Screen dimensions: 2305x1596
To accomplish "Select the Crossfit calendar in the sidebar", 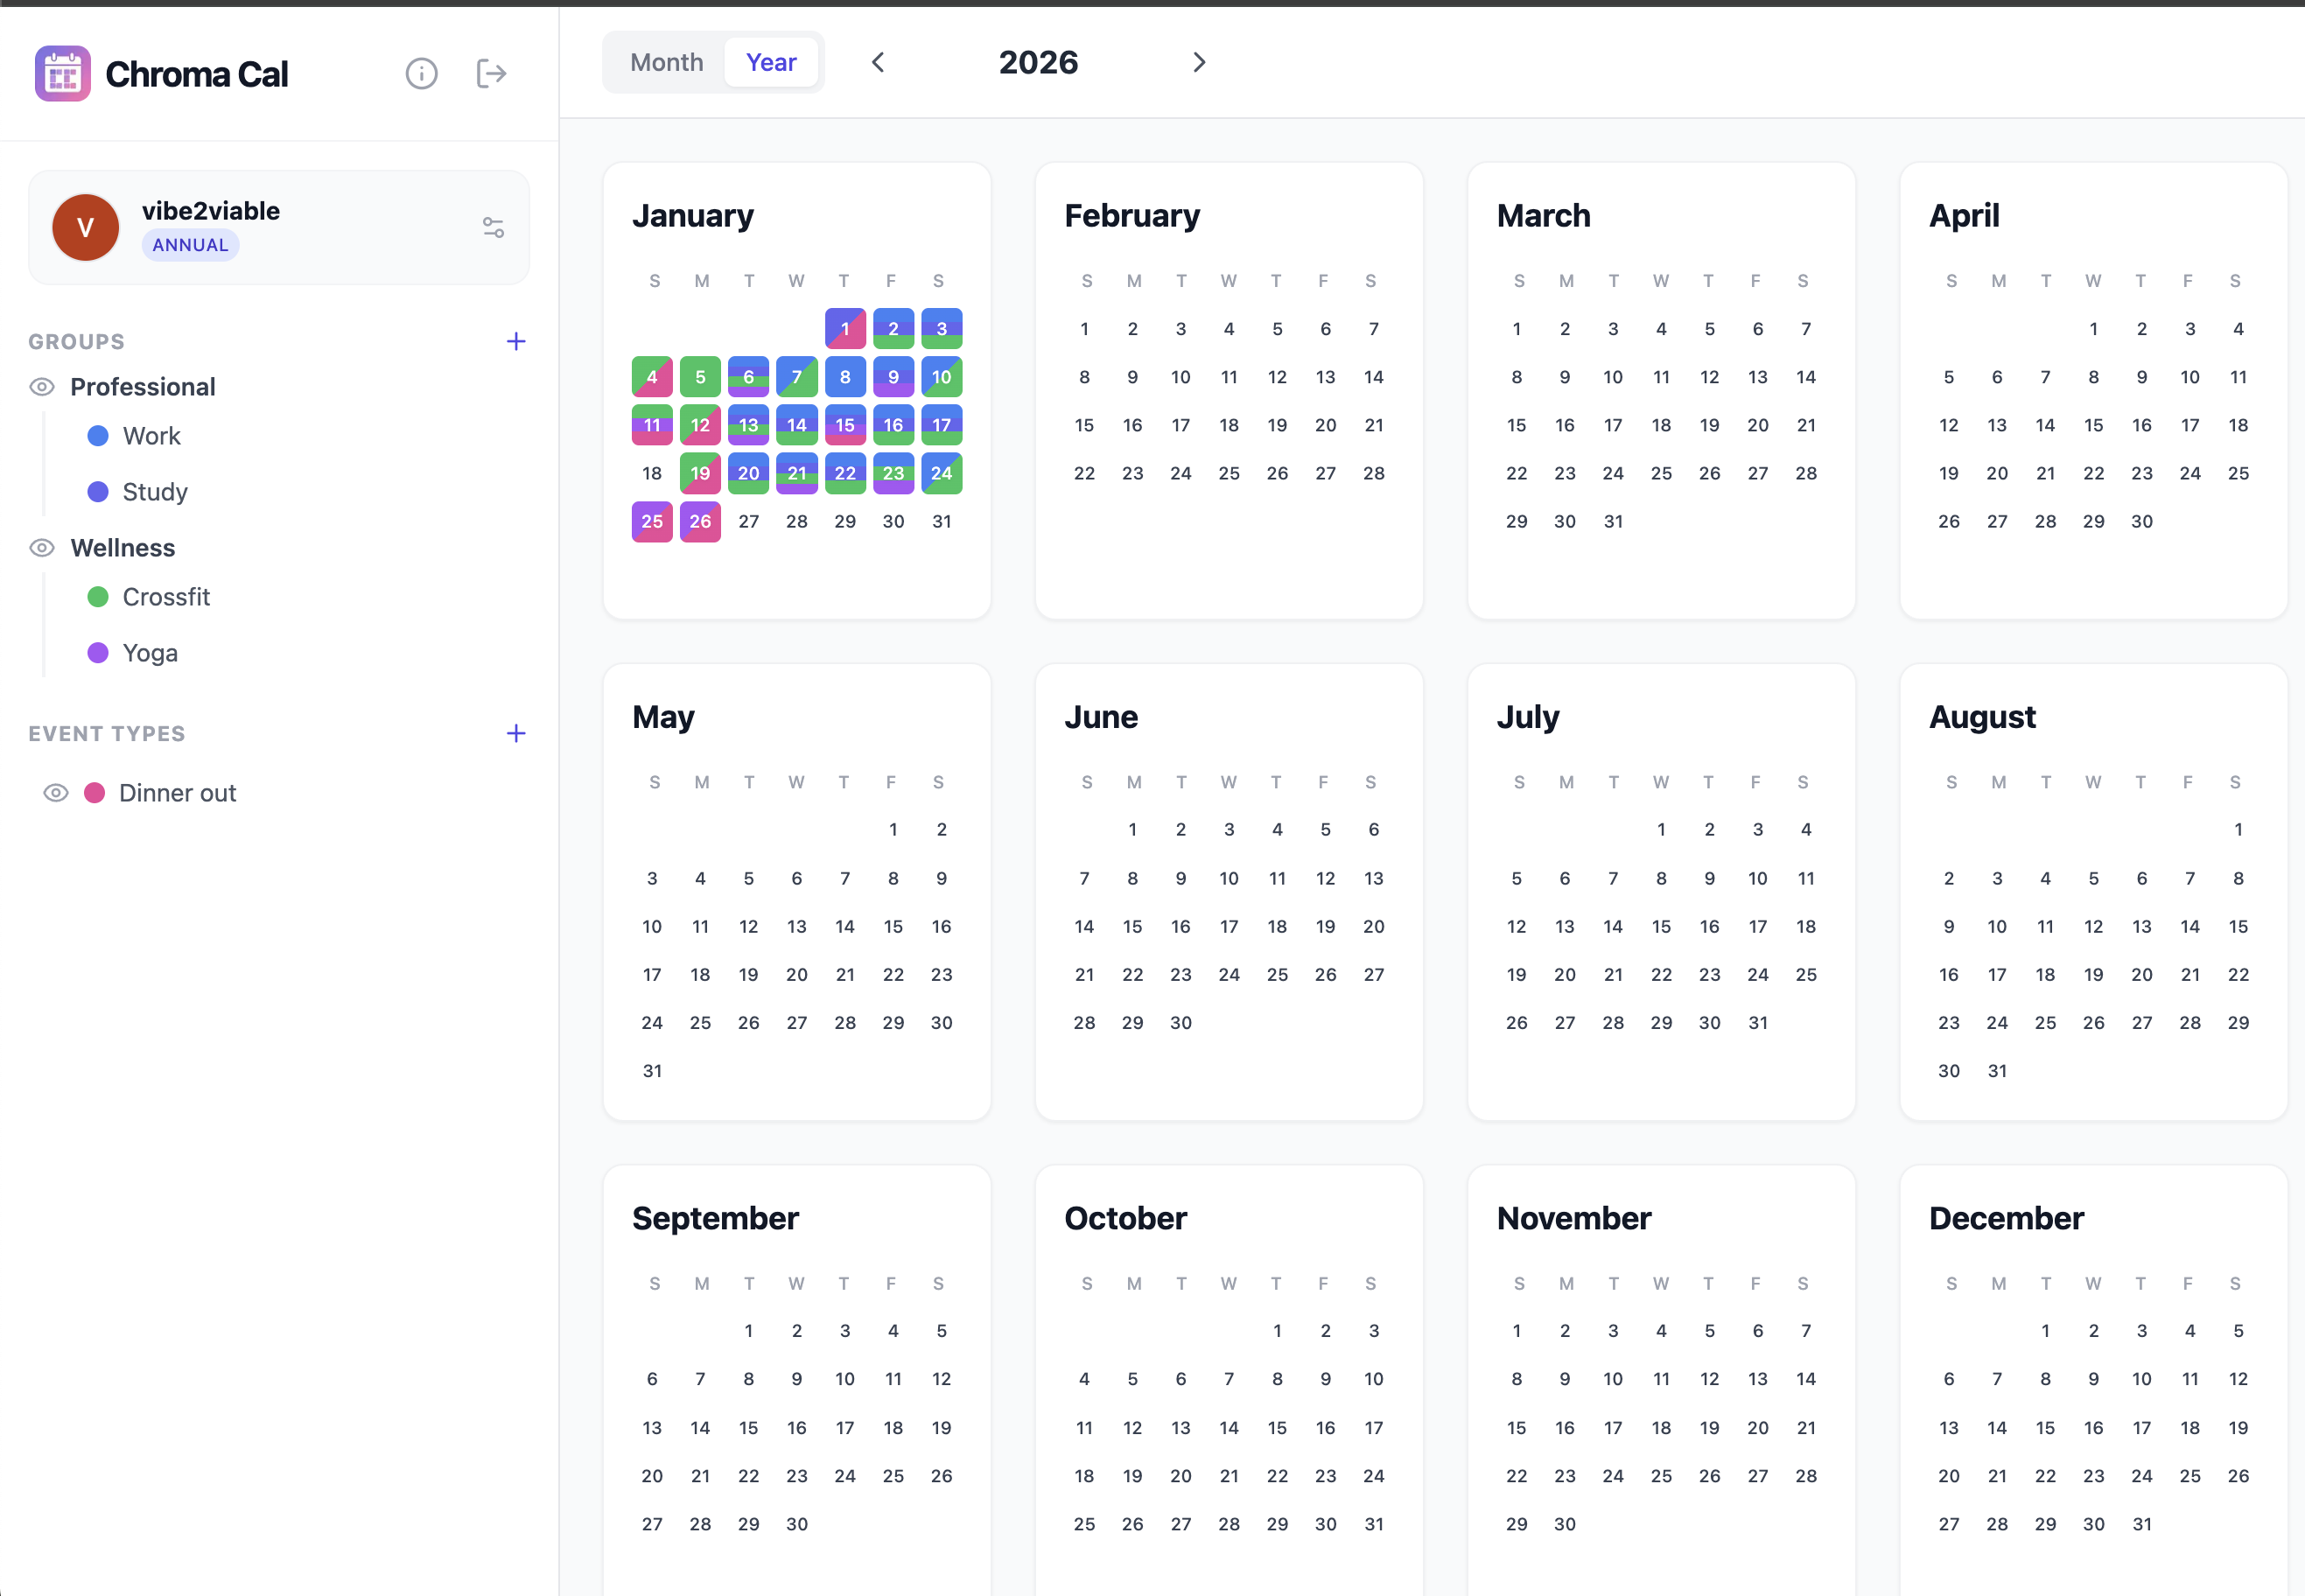I will (x=166, y=596).
